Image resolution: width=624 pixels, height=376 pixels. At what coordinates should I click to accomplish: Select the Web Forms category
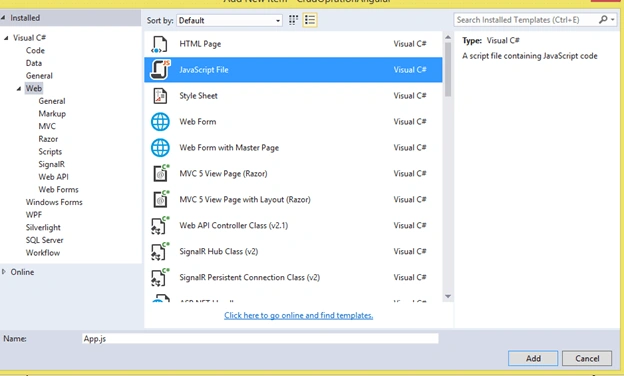(58, 189)
